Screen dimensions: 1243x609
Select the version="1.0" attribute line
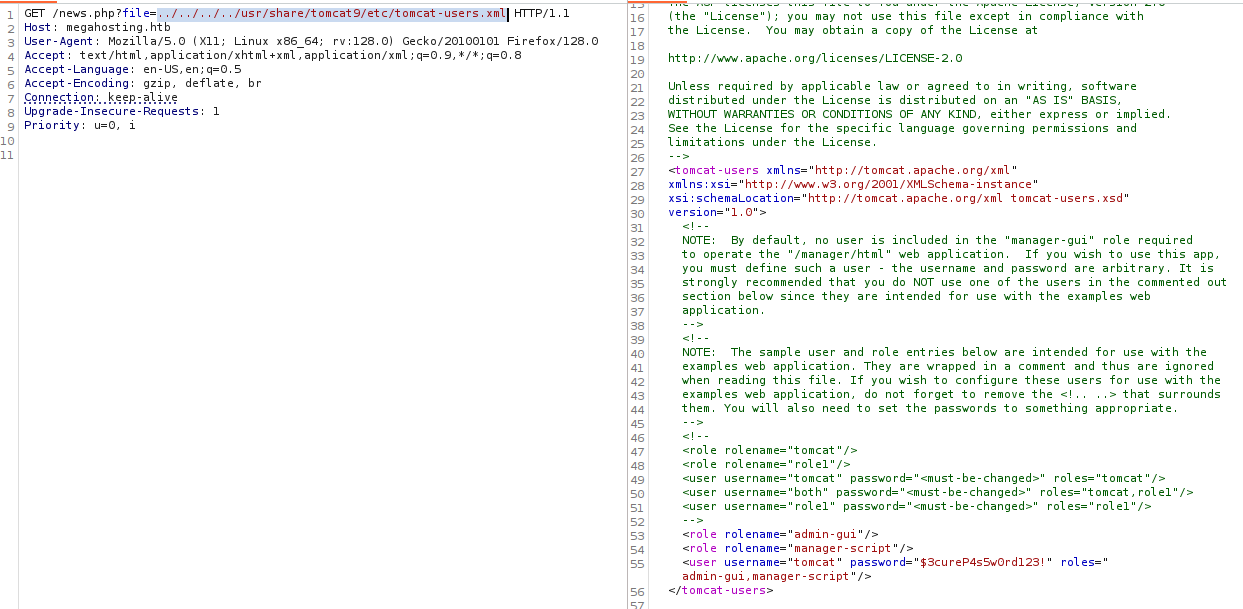pos(717,212)
